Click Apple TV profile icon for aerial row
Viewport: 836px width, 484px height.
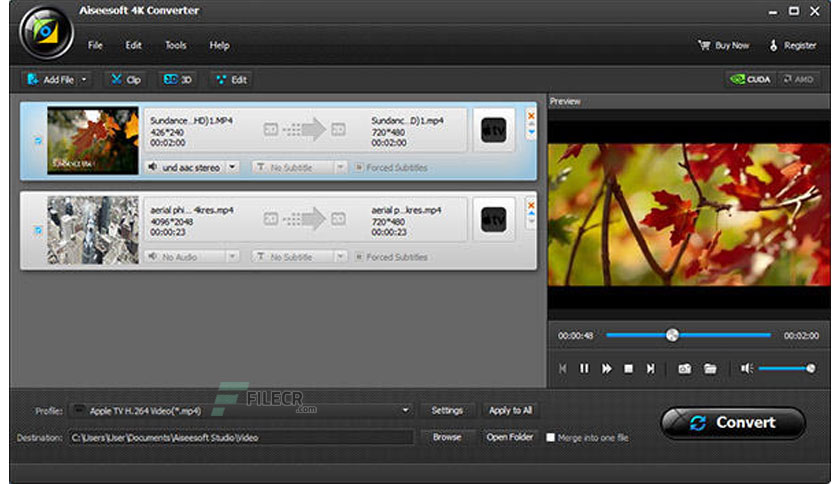[x=494, y=220]
